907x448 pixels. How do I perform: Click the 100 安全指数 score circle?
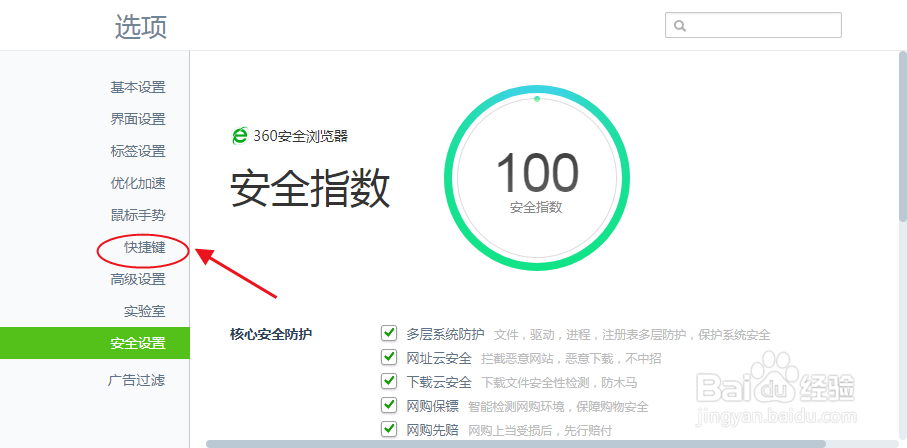click(x=537, y=178)
